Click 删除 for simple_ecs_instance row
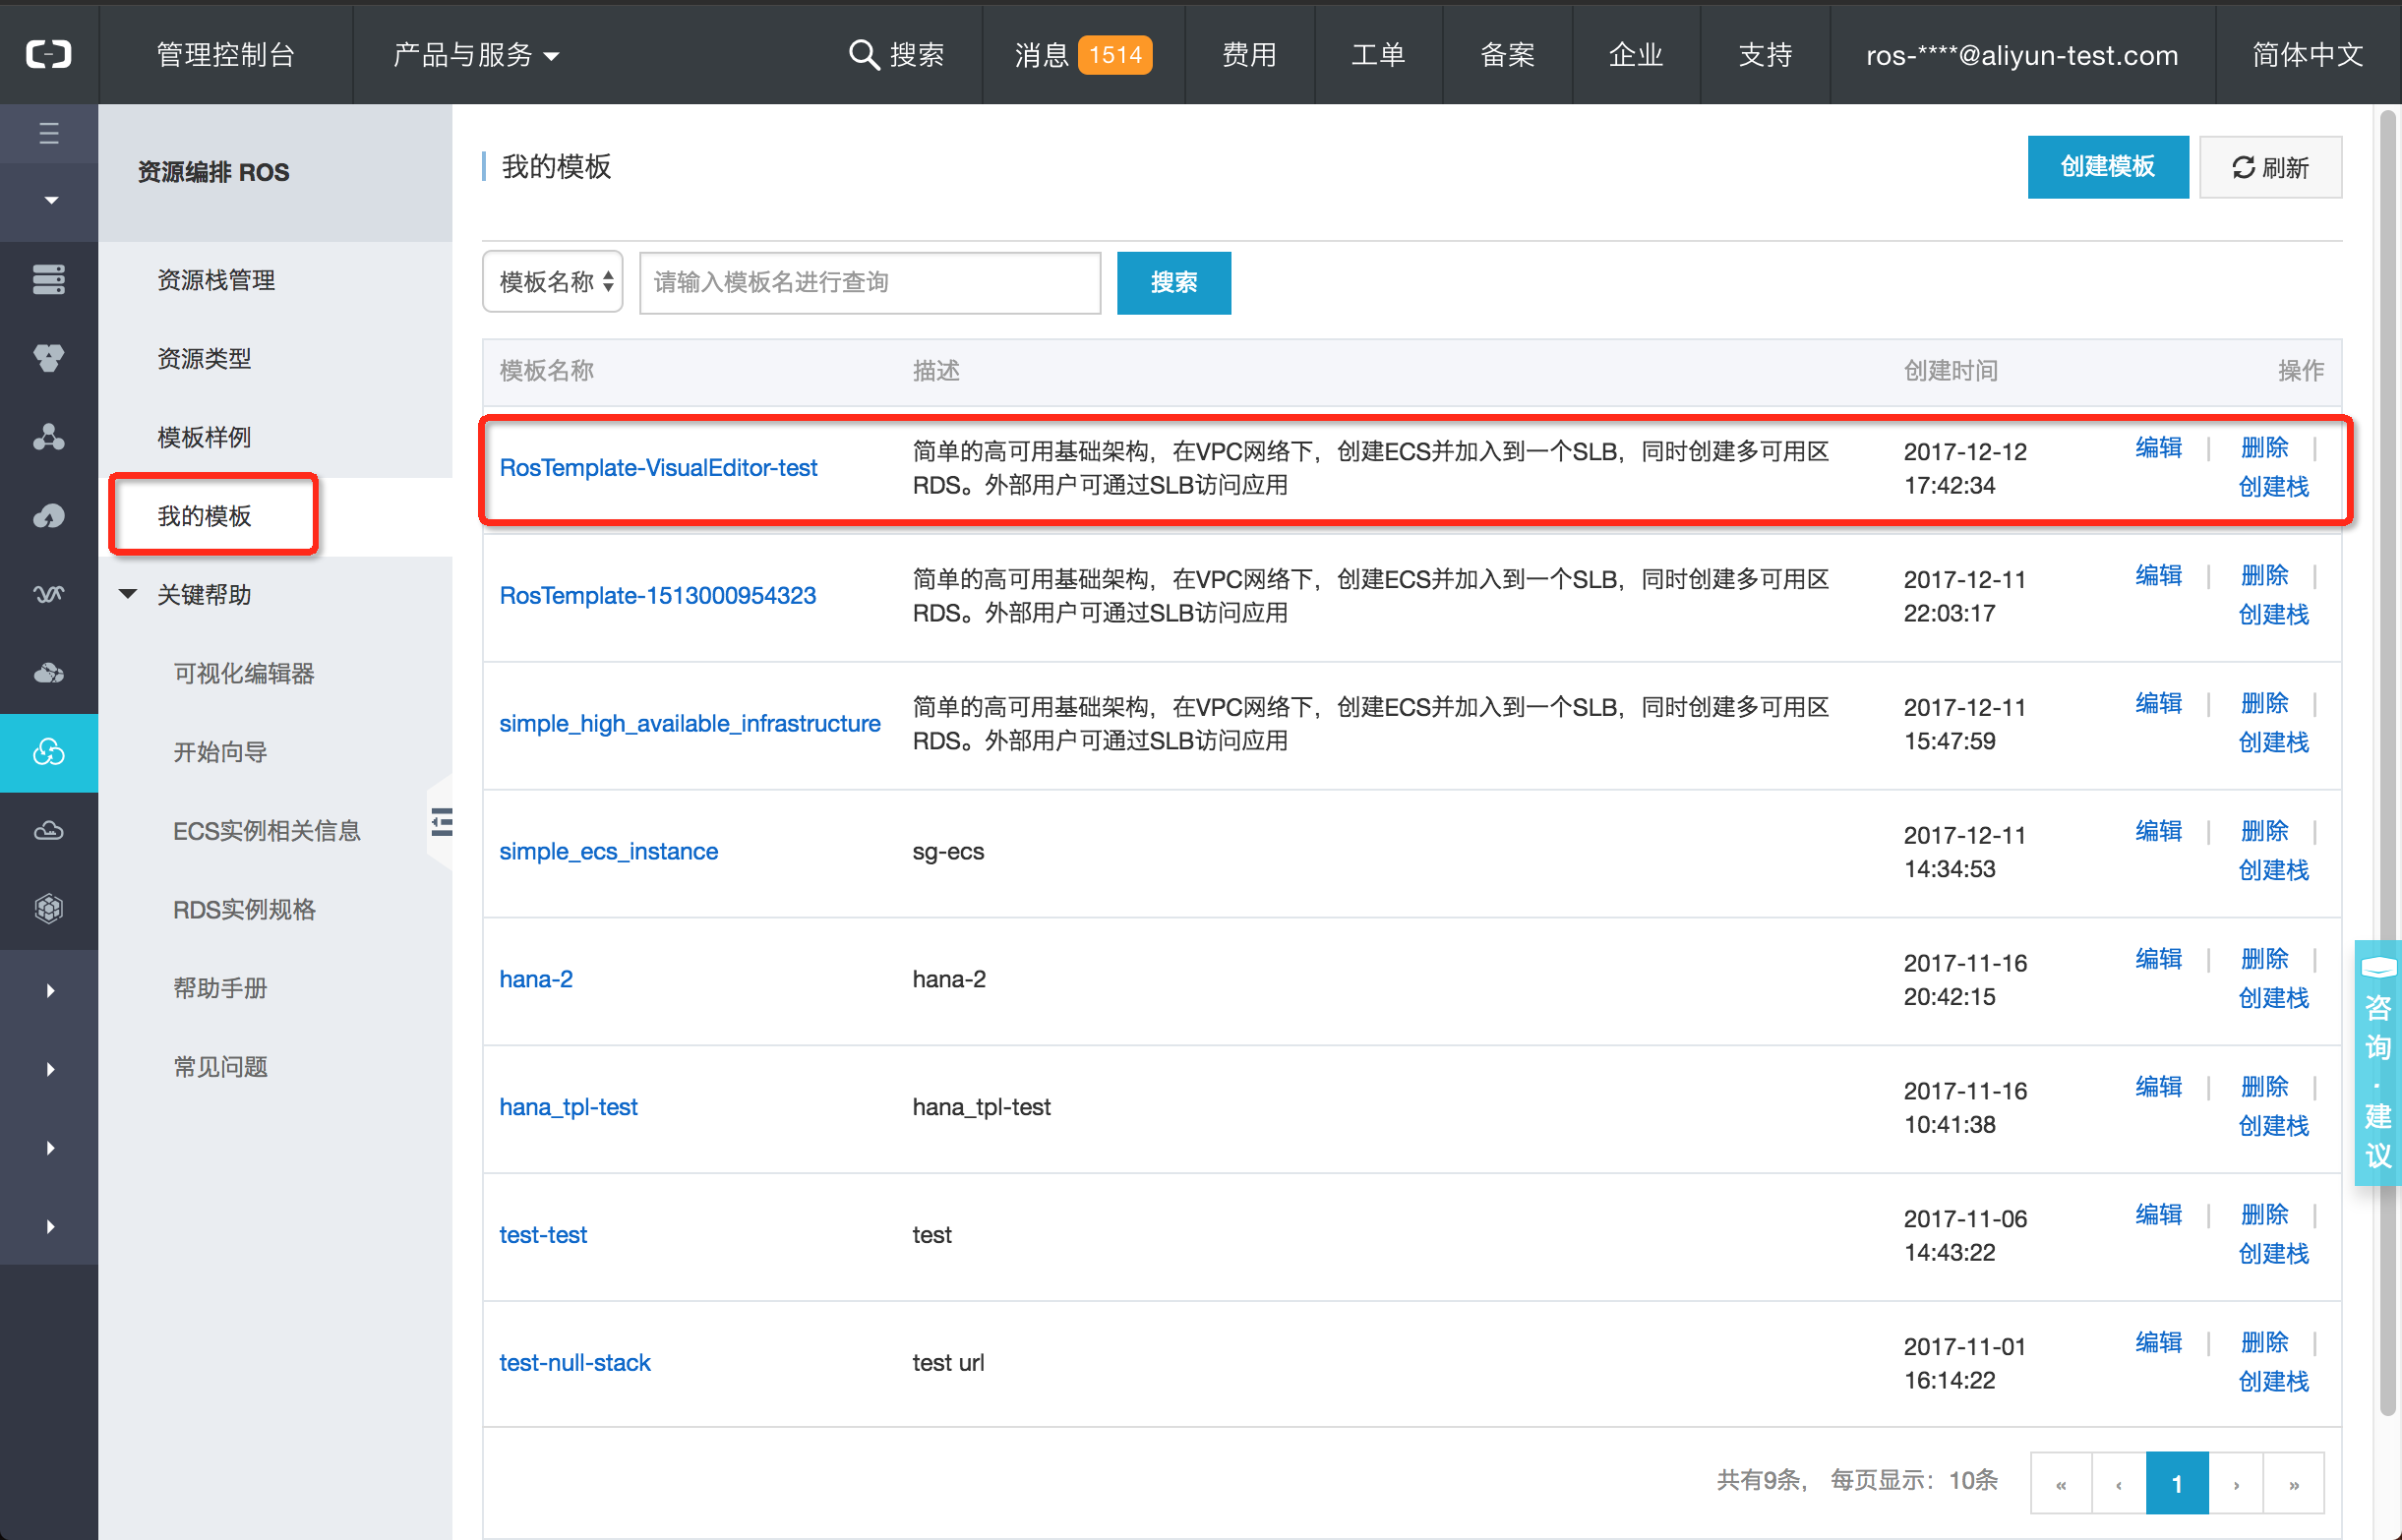This screenshot has height=1540, width=2402. pos(2264,831)
